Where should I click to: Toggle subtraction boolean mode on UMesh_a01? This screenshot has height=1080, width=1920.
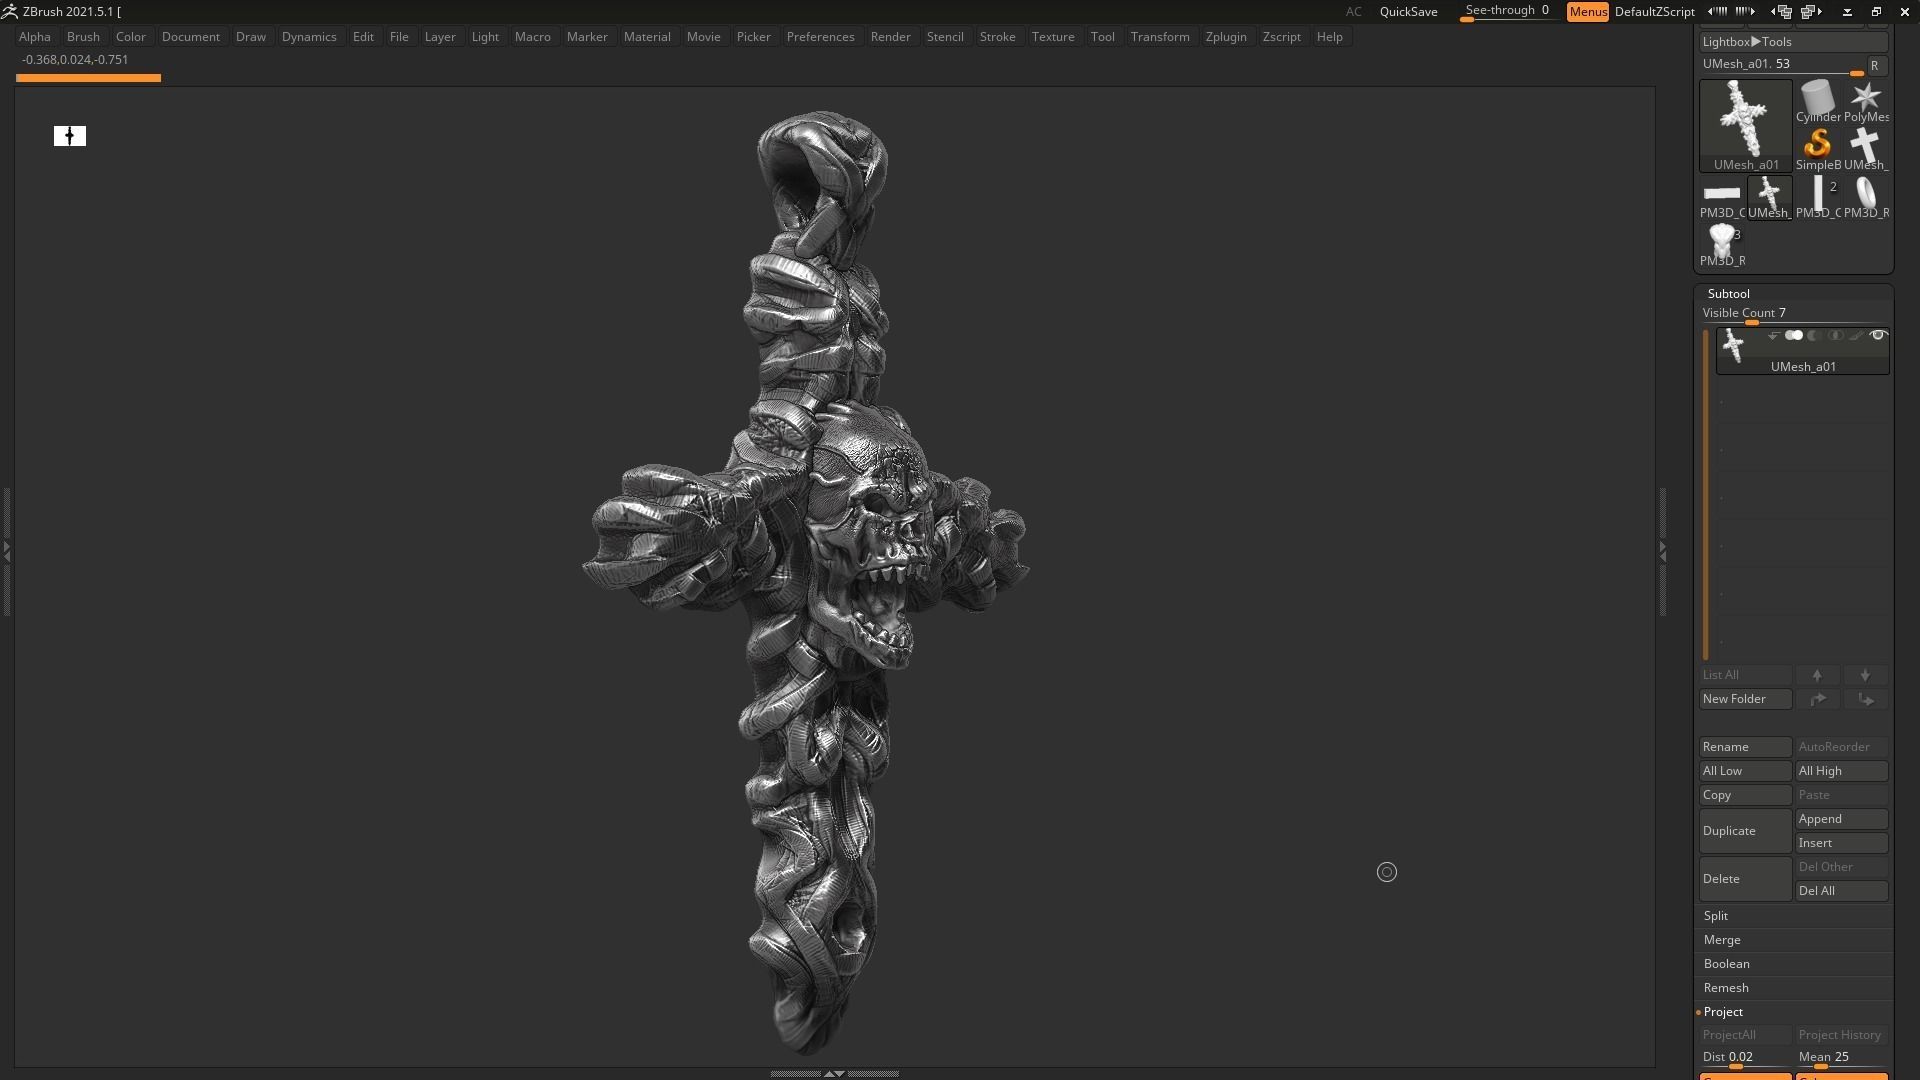[1814, 336]
